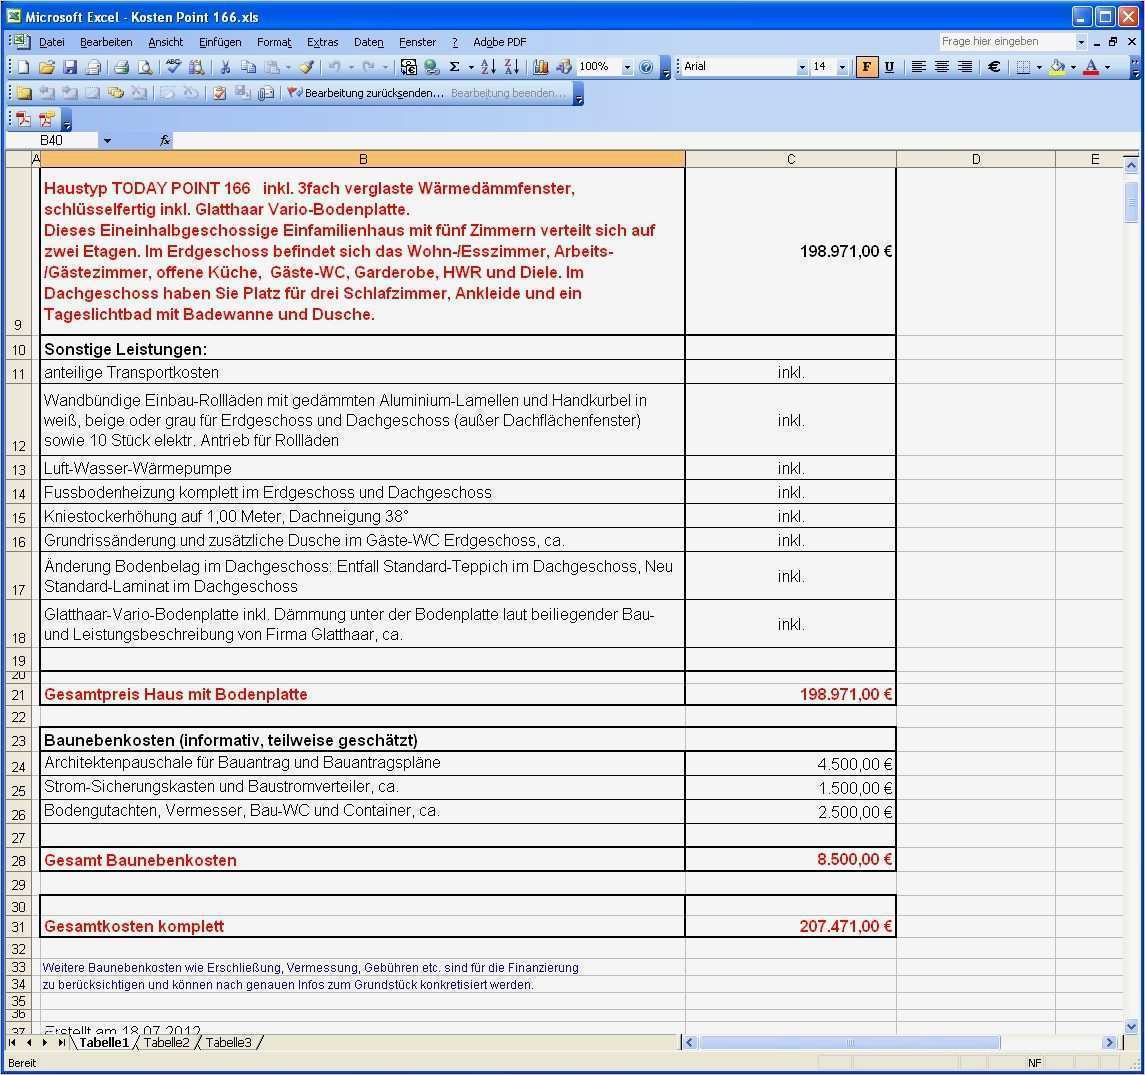This screenshot has width=1145, height=1075.
Task: Toggle center text alignment
Action: coord(941,67)
